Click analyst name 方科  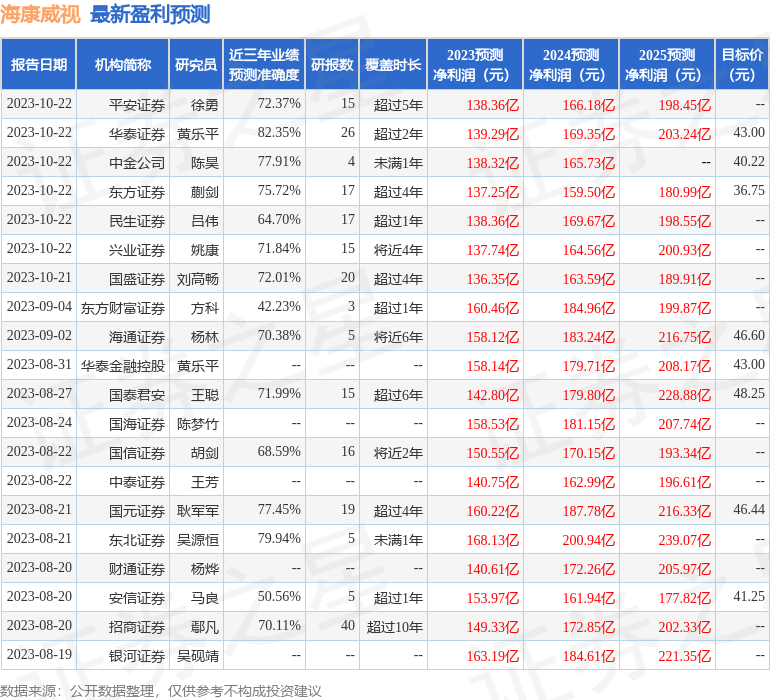[x=205, y=308]
